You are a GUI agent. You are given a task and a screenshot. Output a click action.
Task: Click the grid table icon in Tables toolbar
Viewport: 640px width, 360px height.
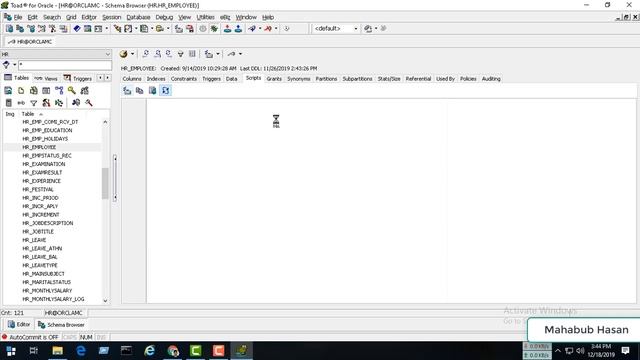click(46, 91)
